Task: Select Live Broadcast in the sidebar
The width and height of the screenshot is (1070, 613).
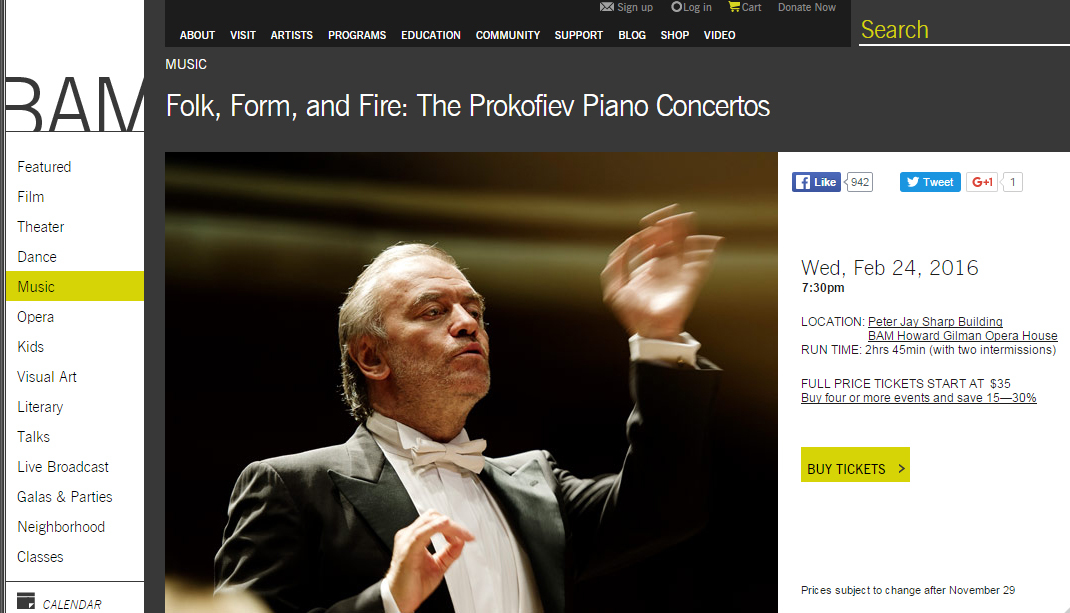Action: click(x=63, y=467)
